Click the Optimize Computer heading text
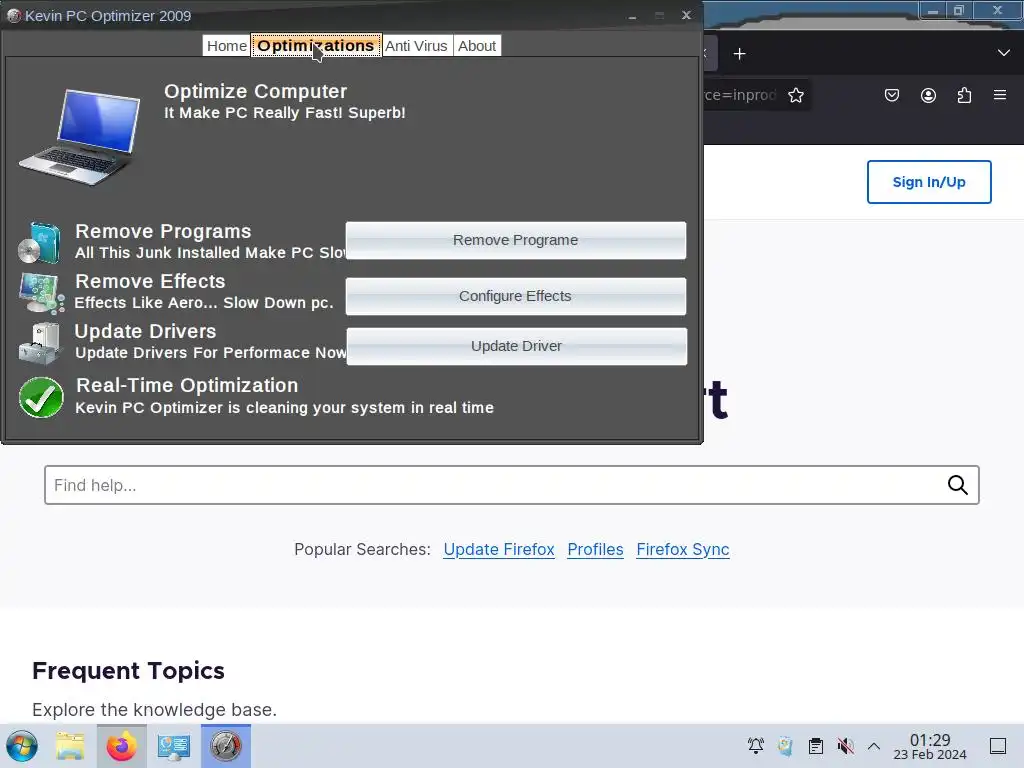Image resolution: width=1024 pixels, height=768 pixels. point(255,91)
